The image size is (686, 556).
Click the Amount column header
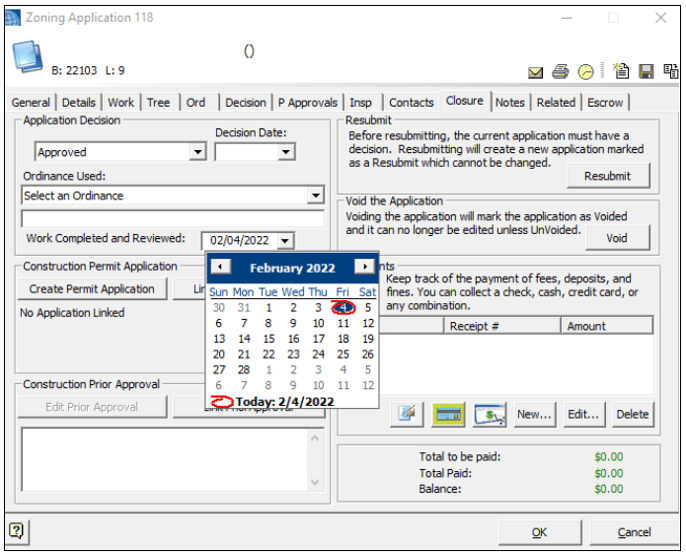pos(607,326)
